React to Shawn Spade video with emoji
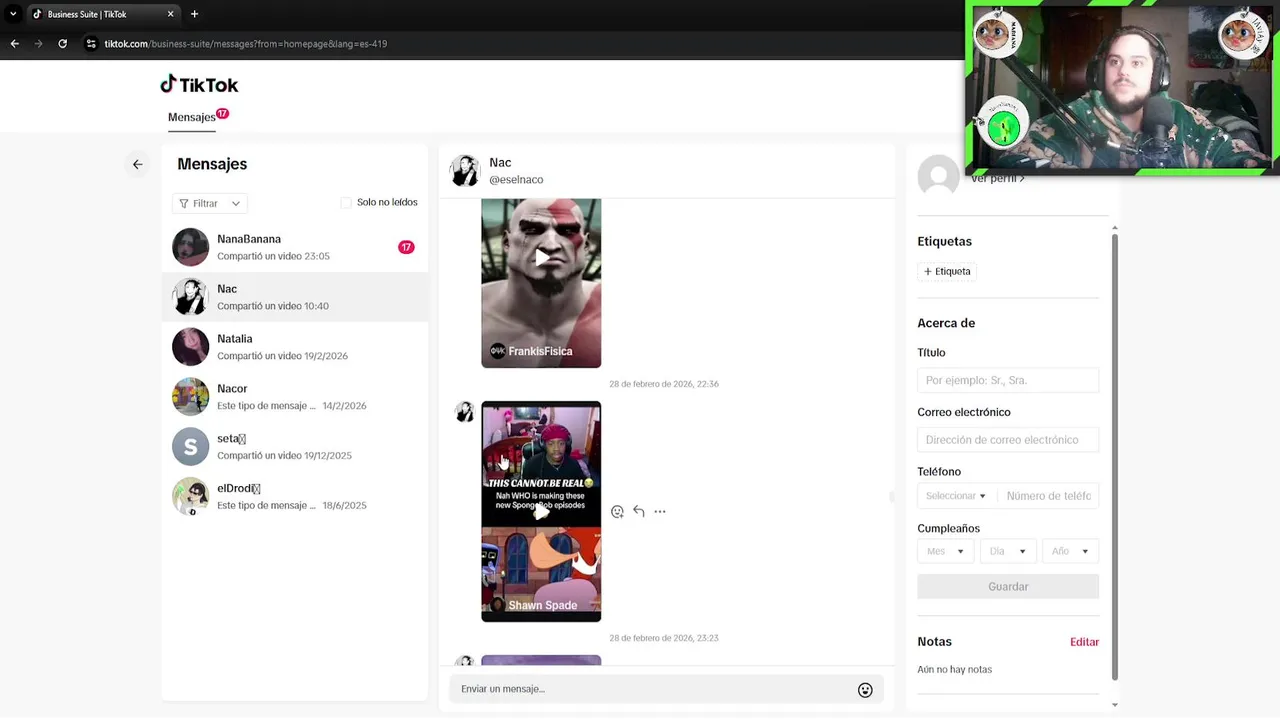 tap(617, 512)
